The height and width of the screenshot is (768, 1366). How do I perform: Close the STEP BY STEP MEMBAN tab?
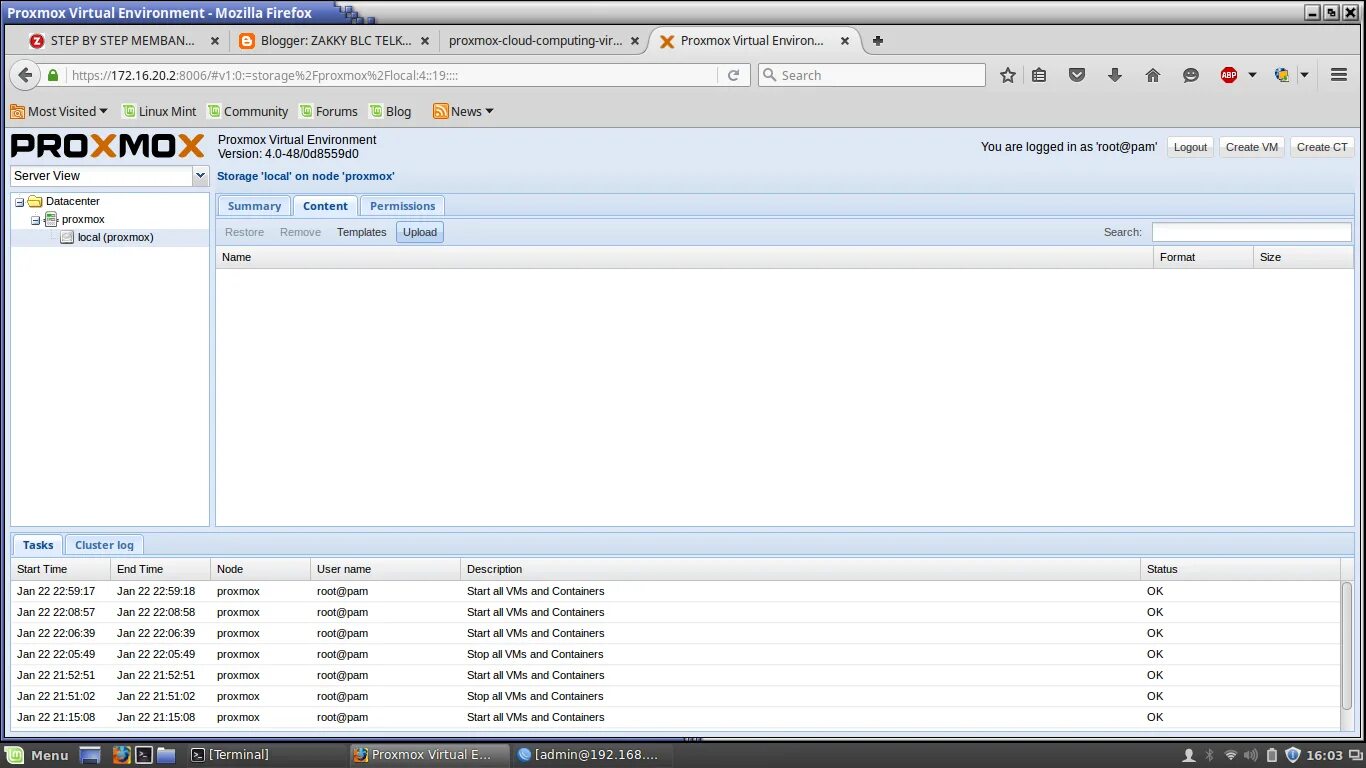click(x=214, y=41)
